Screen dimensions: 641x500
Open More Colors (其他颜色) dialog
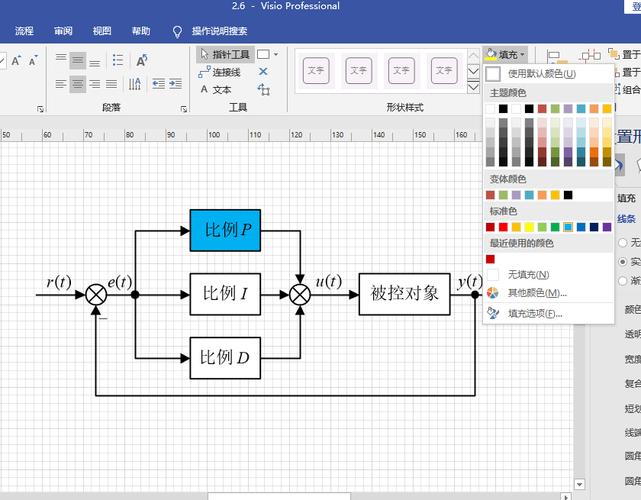point(549,293)
